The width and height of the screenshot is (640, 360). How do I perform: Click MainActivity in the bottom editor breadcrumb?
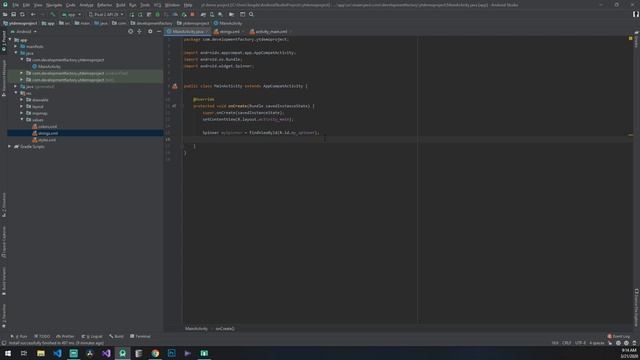pyautogui.click(x=196, y=329)
